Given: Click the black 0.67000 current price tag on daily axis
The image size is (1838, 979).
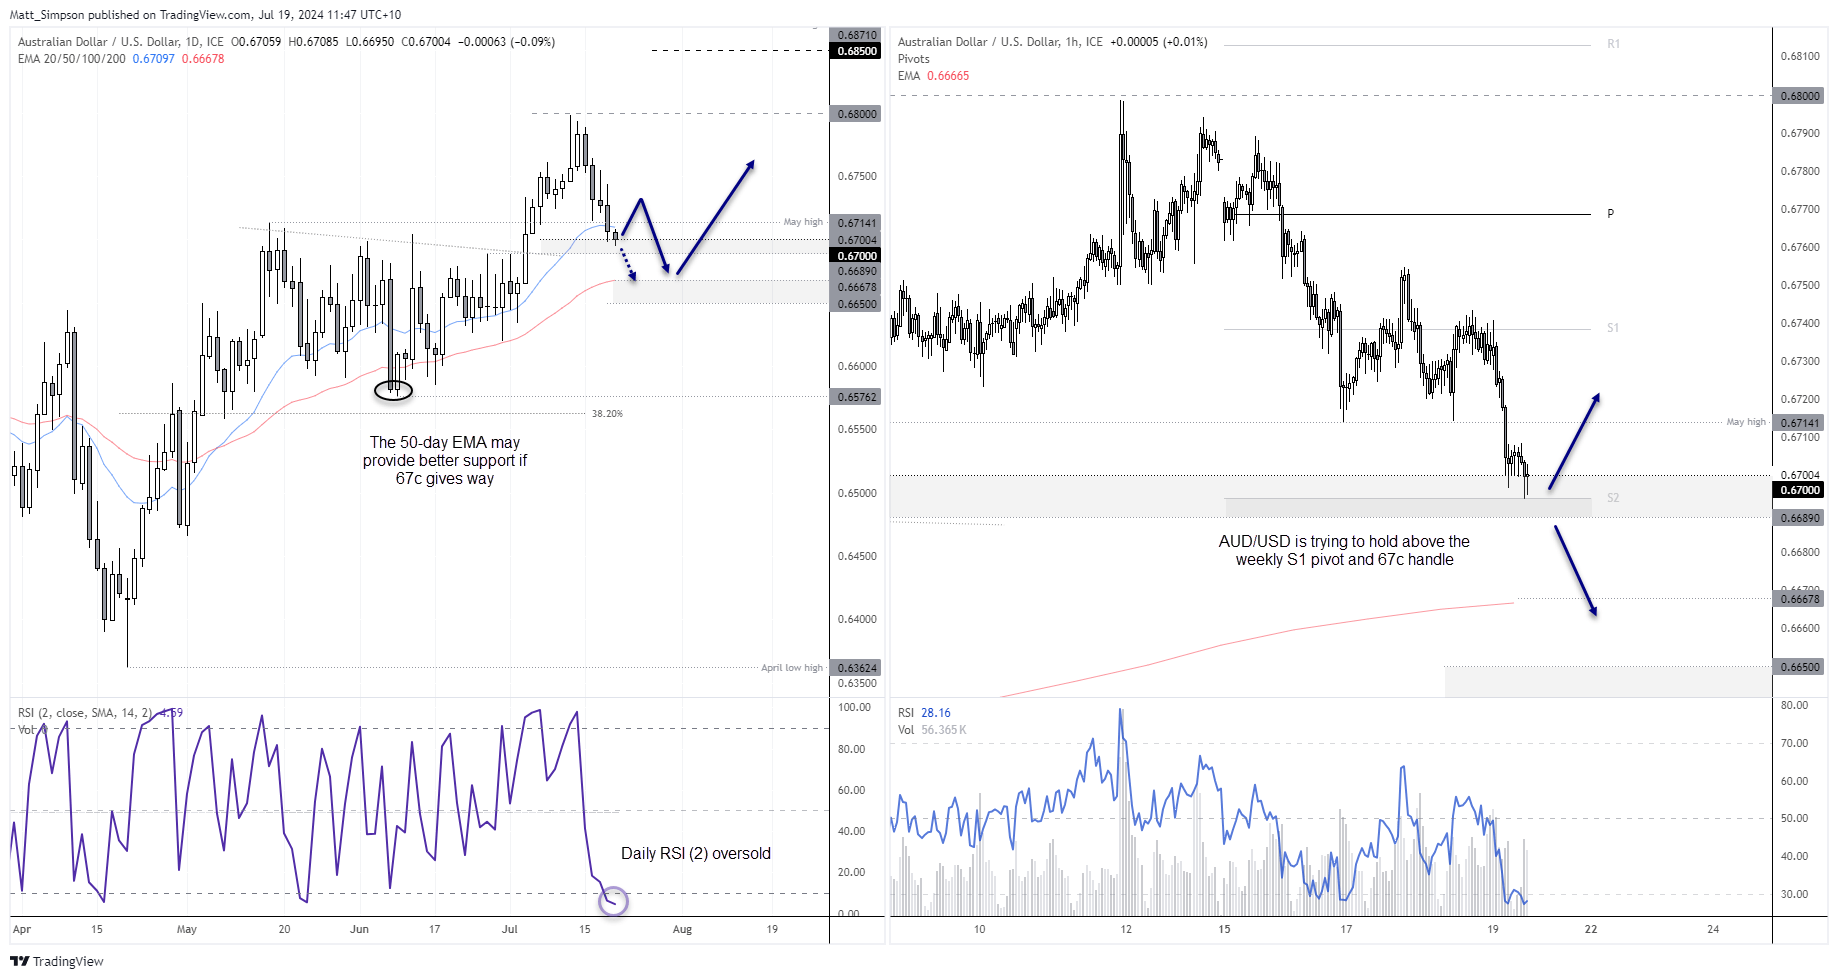Looking at the screenshot, I should [857, 256].
